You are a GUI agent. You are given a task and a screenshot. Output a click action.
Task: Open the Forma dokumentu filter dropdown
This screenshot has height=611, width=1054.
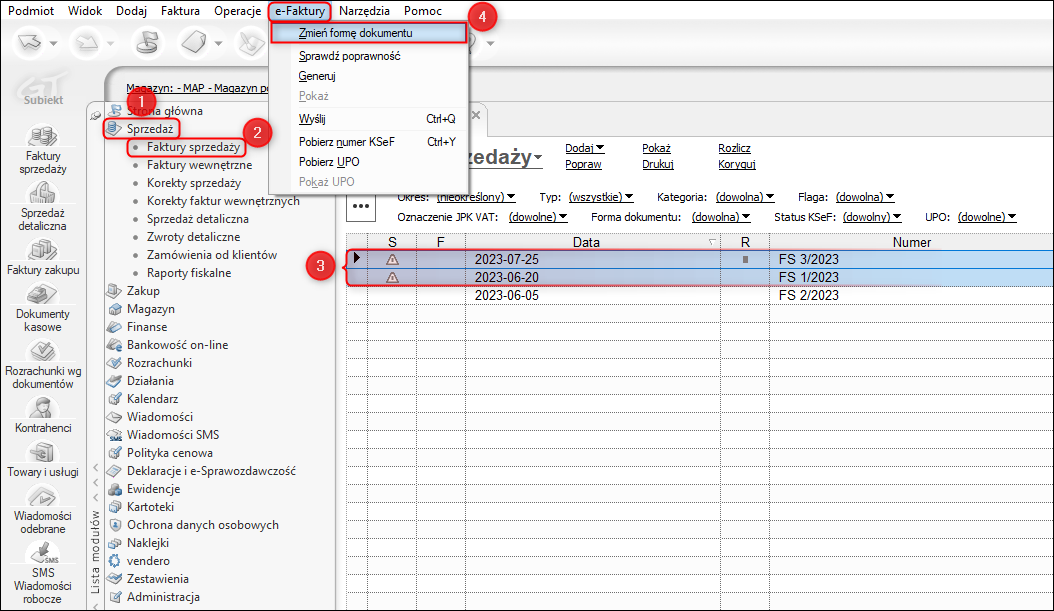click(720, 217)
